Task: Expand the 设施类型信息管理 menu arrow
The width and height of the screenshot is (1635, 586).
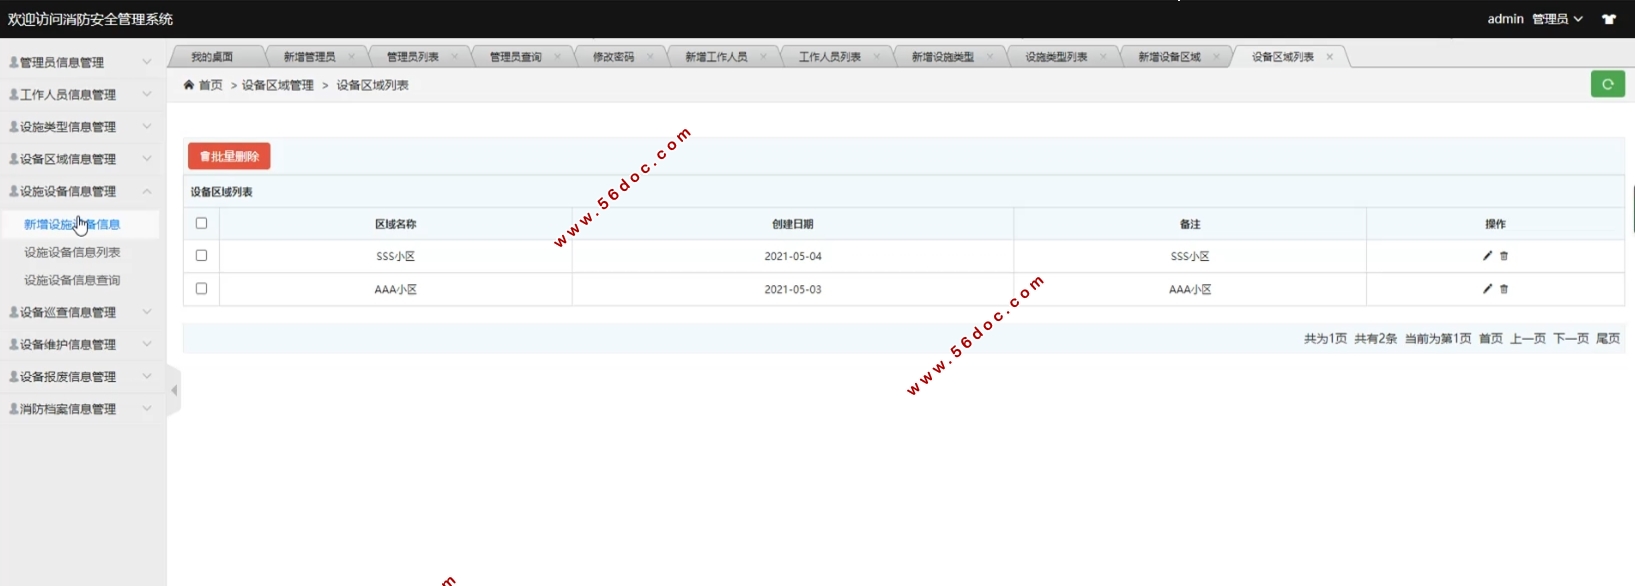Action: point(147,126)
